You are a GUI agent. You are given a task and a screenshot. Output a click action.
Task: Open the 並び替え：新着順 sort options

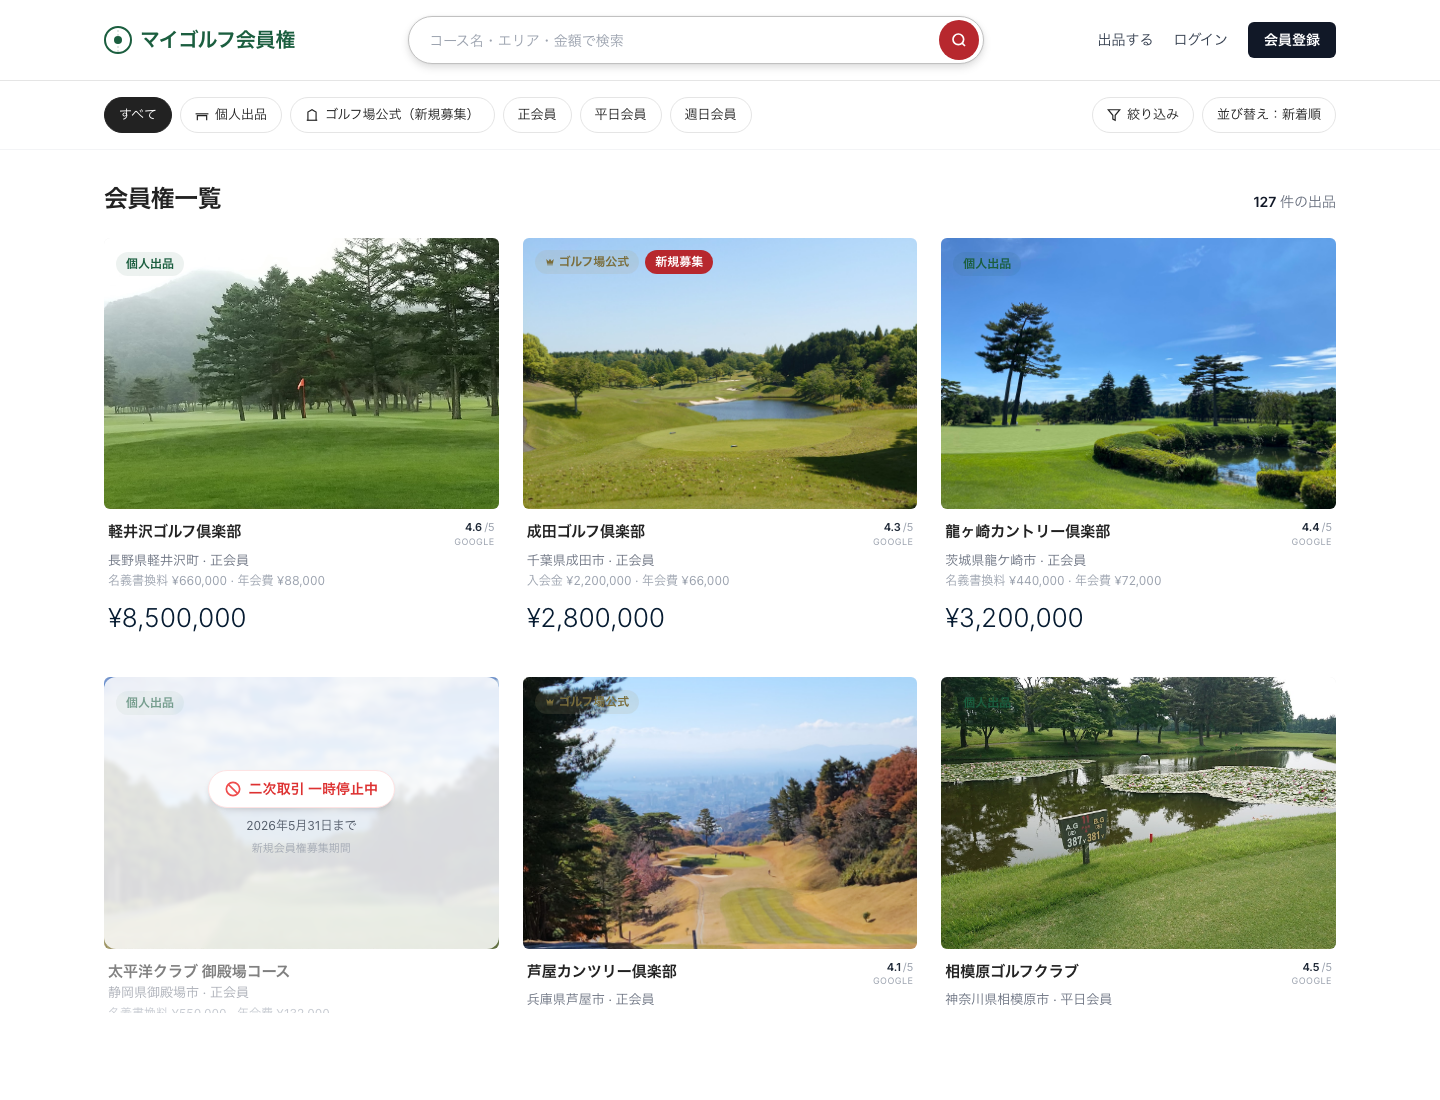click(x=1268, y=115)
